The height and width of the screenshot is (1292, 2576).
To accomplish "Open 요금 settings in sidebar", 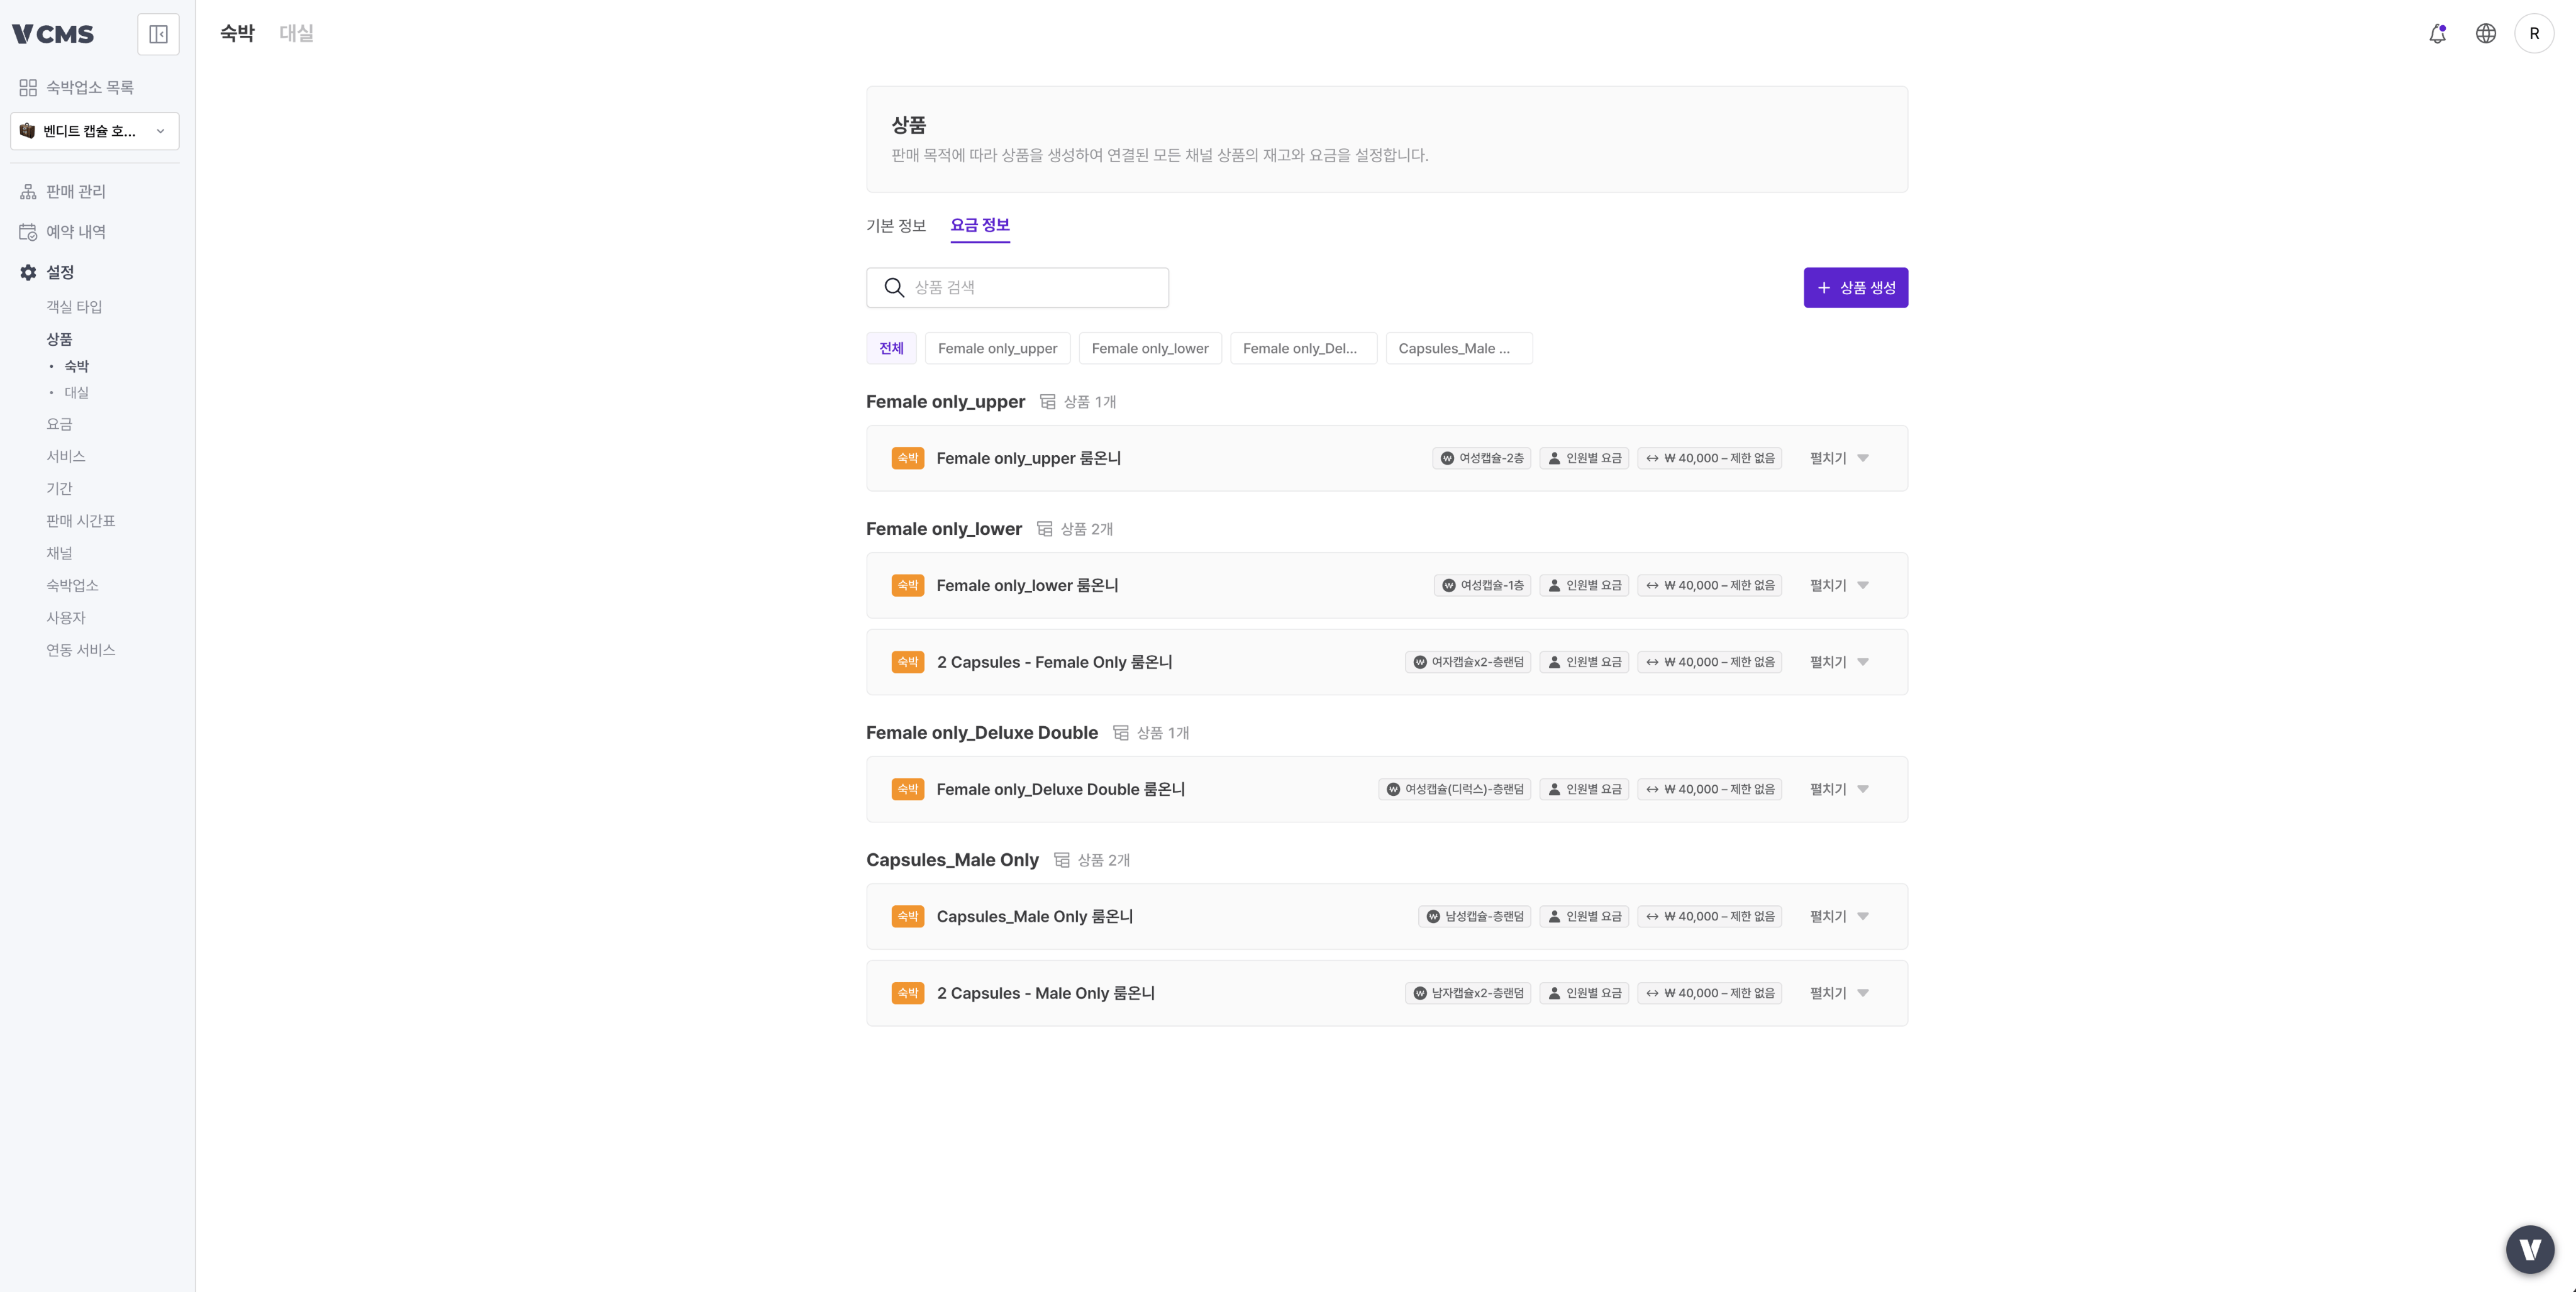I will (59, 424).
